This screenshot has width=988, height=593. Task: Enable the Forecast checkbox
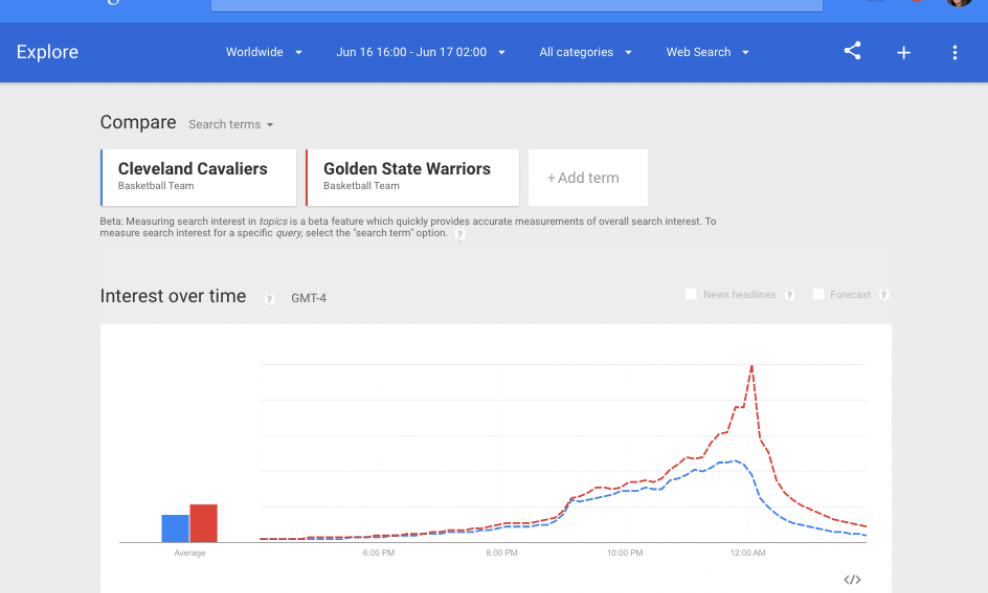pyautogui.click(x=818, y=294)
